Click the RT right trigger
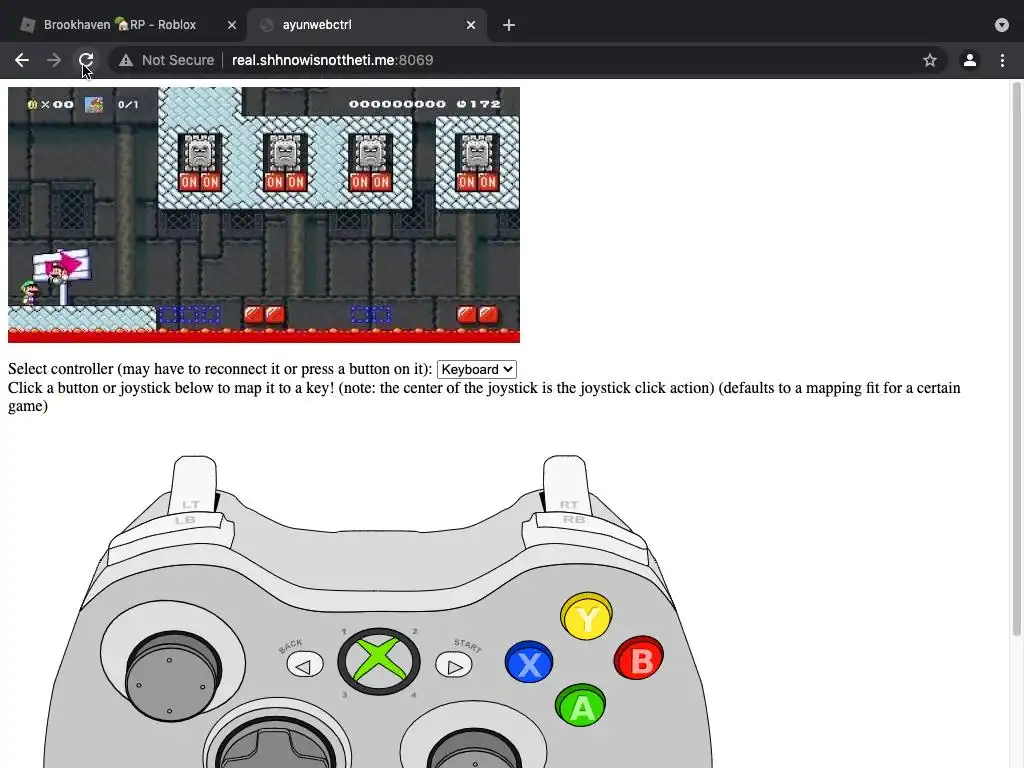1024x768 pixels. [566, 483]
